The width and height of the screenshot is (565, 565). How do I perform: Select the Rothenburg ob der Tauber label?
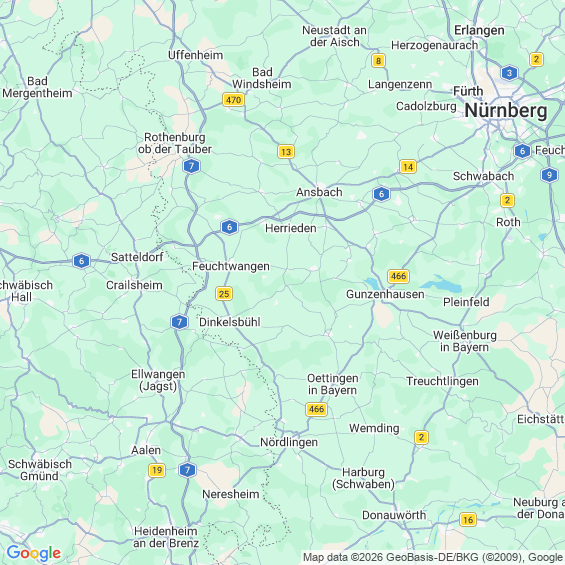[175, 143]
